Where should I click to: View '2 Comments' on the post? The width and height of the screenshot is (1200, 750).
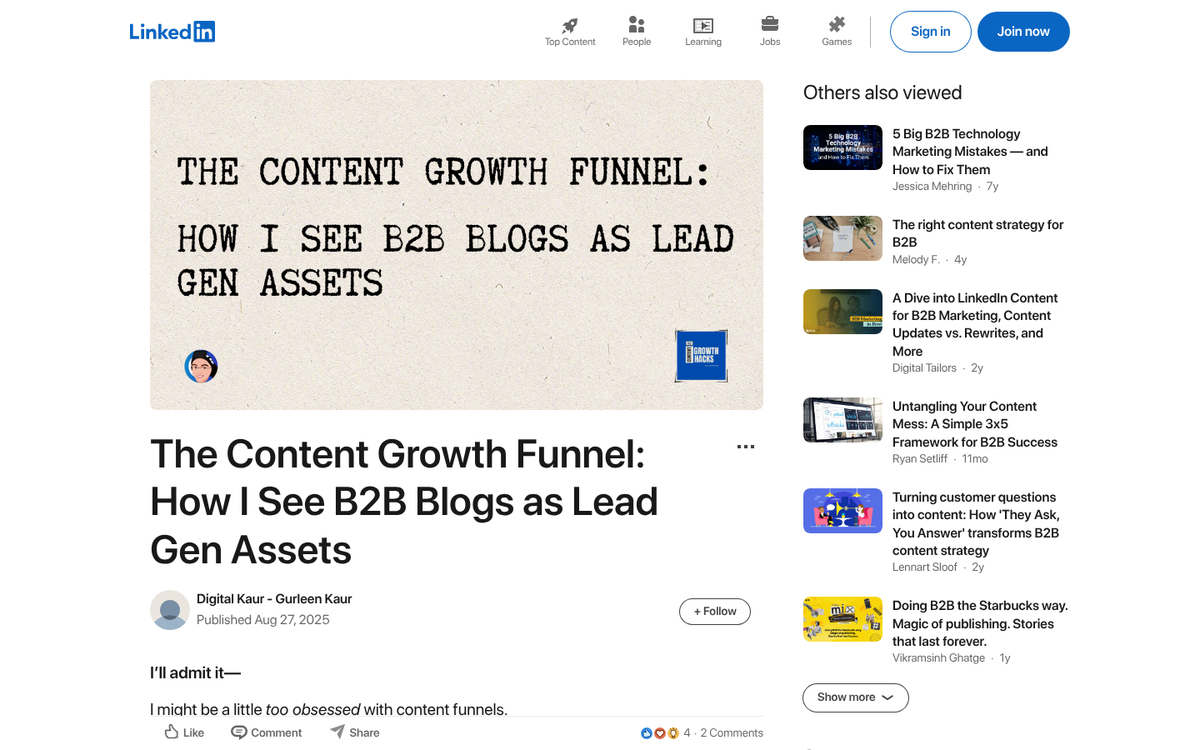pos(731,732)
